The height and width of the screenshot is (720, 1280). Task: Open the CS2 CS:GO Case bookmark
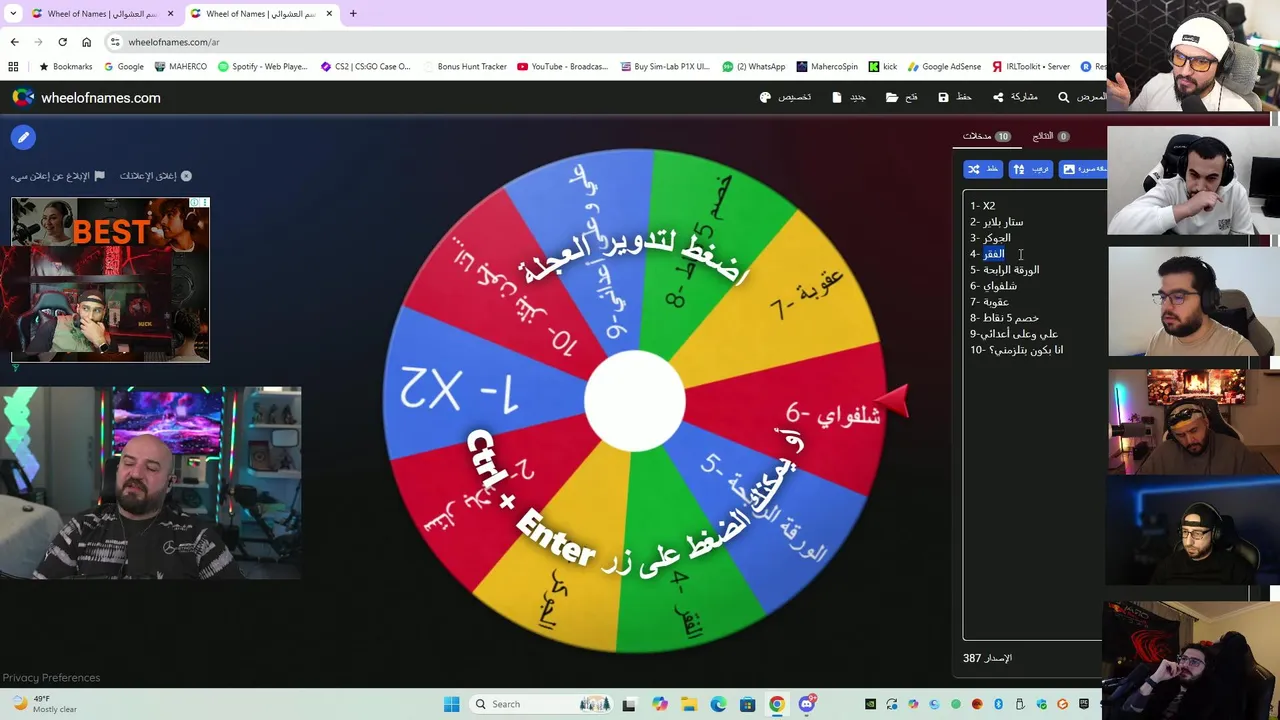point(365,67)
